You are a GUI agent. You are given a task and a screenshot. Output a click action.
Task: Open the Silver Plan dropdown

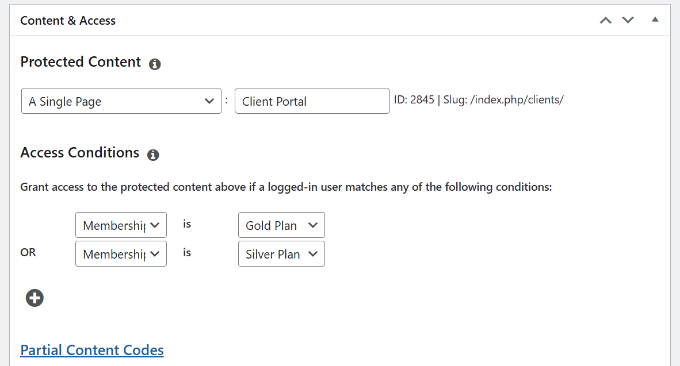tap(281, 254)
